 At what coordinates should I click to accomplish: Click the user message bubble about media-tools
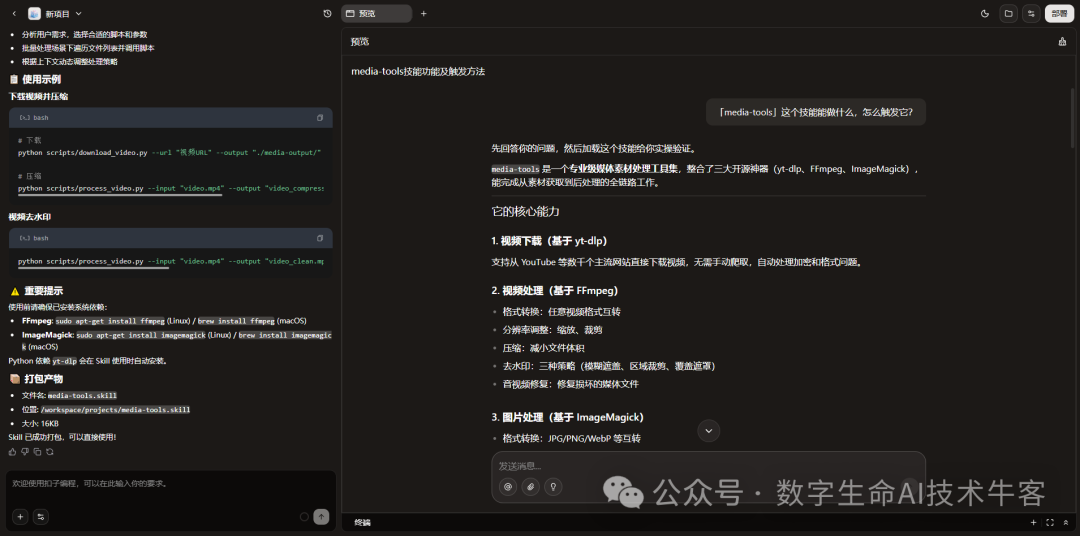[816, 112]
